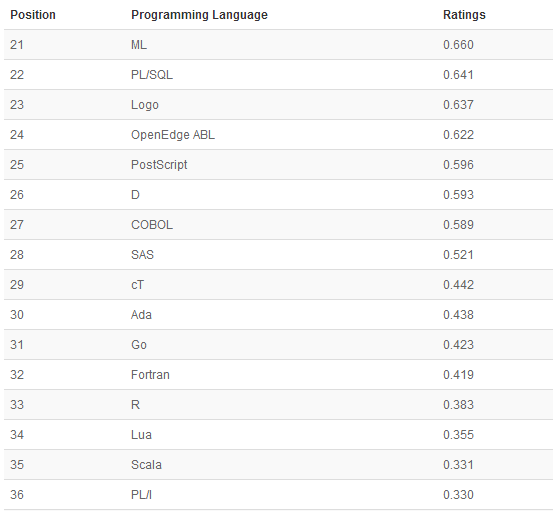Select COBOL in the language column
The height and width of the screenshot is (511, 555).
(x=152, y=225)
